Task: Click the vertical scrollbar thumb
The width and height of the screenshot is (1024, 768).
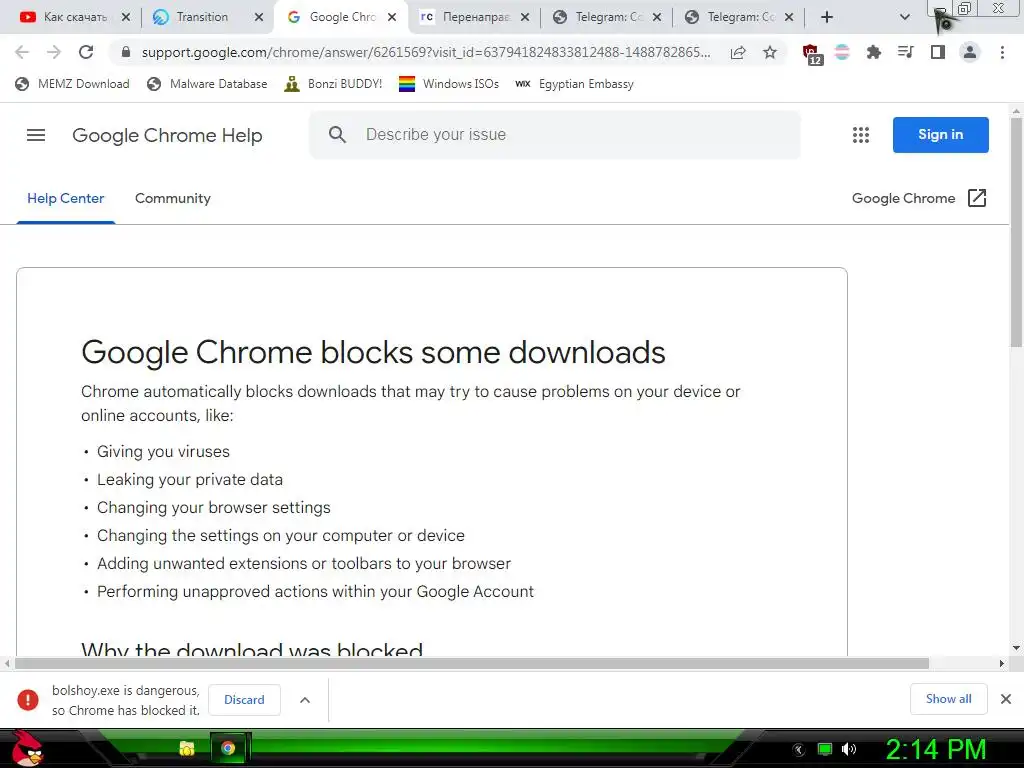Action: (1016, 232)
